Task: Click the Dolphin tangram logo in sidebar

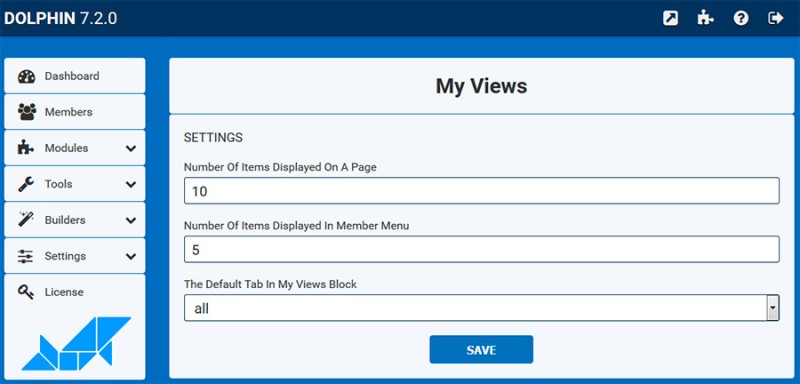Action: (x=76, y=344)
